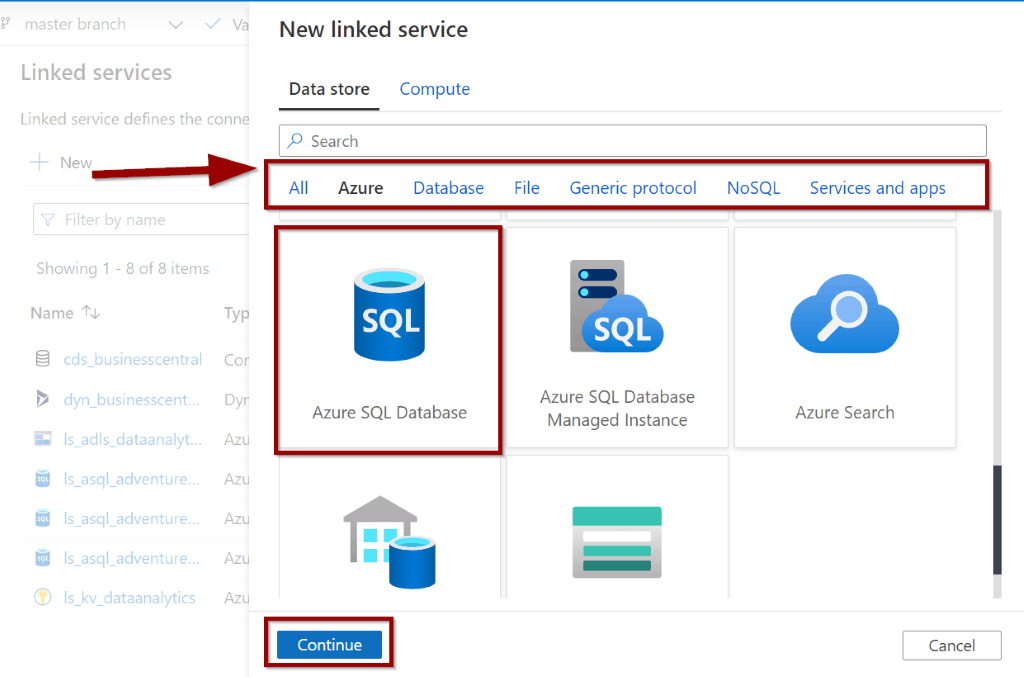
Task: Select the data warehouse building icon tile
Action: [389, 527]
